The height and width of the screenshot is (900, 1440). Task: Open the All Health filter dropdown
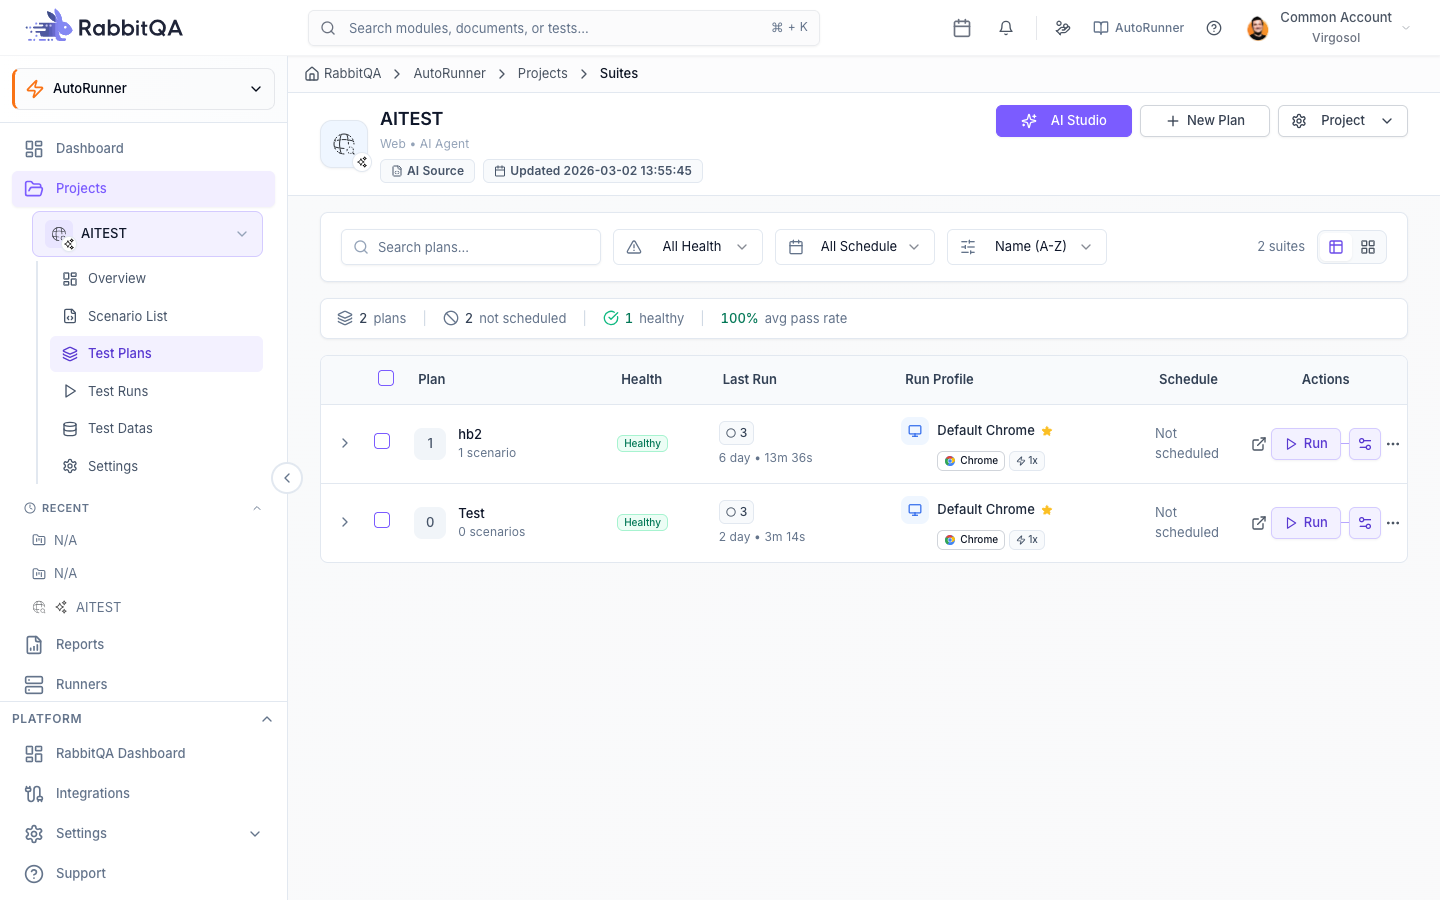tap(688, 247)
